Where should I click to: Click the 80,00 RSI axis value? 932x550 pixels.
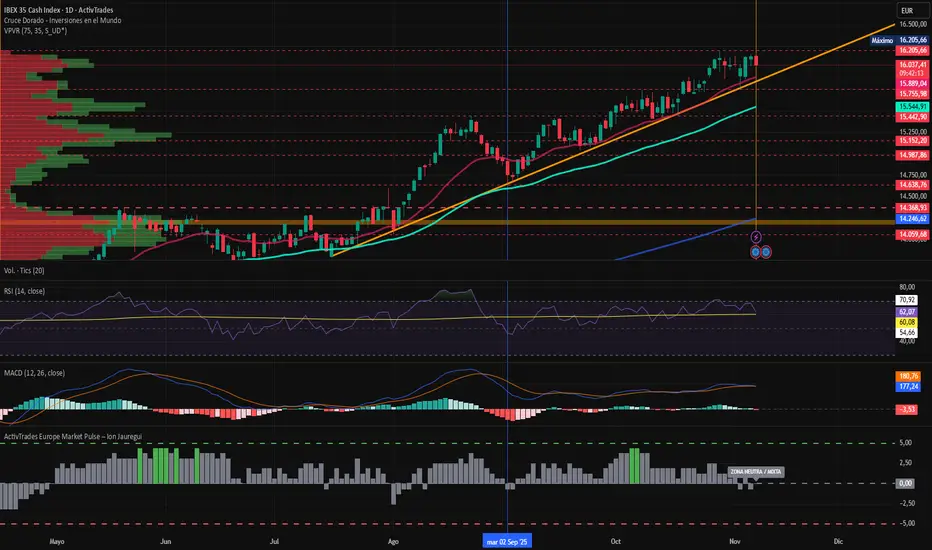[907, 287]
